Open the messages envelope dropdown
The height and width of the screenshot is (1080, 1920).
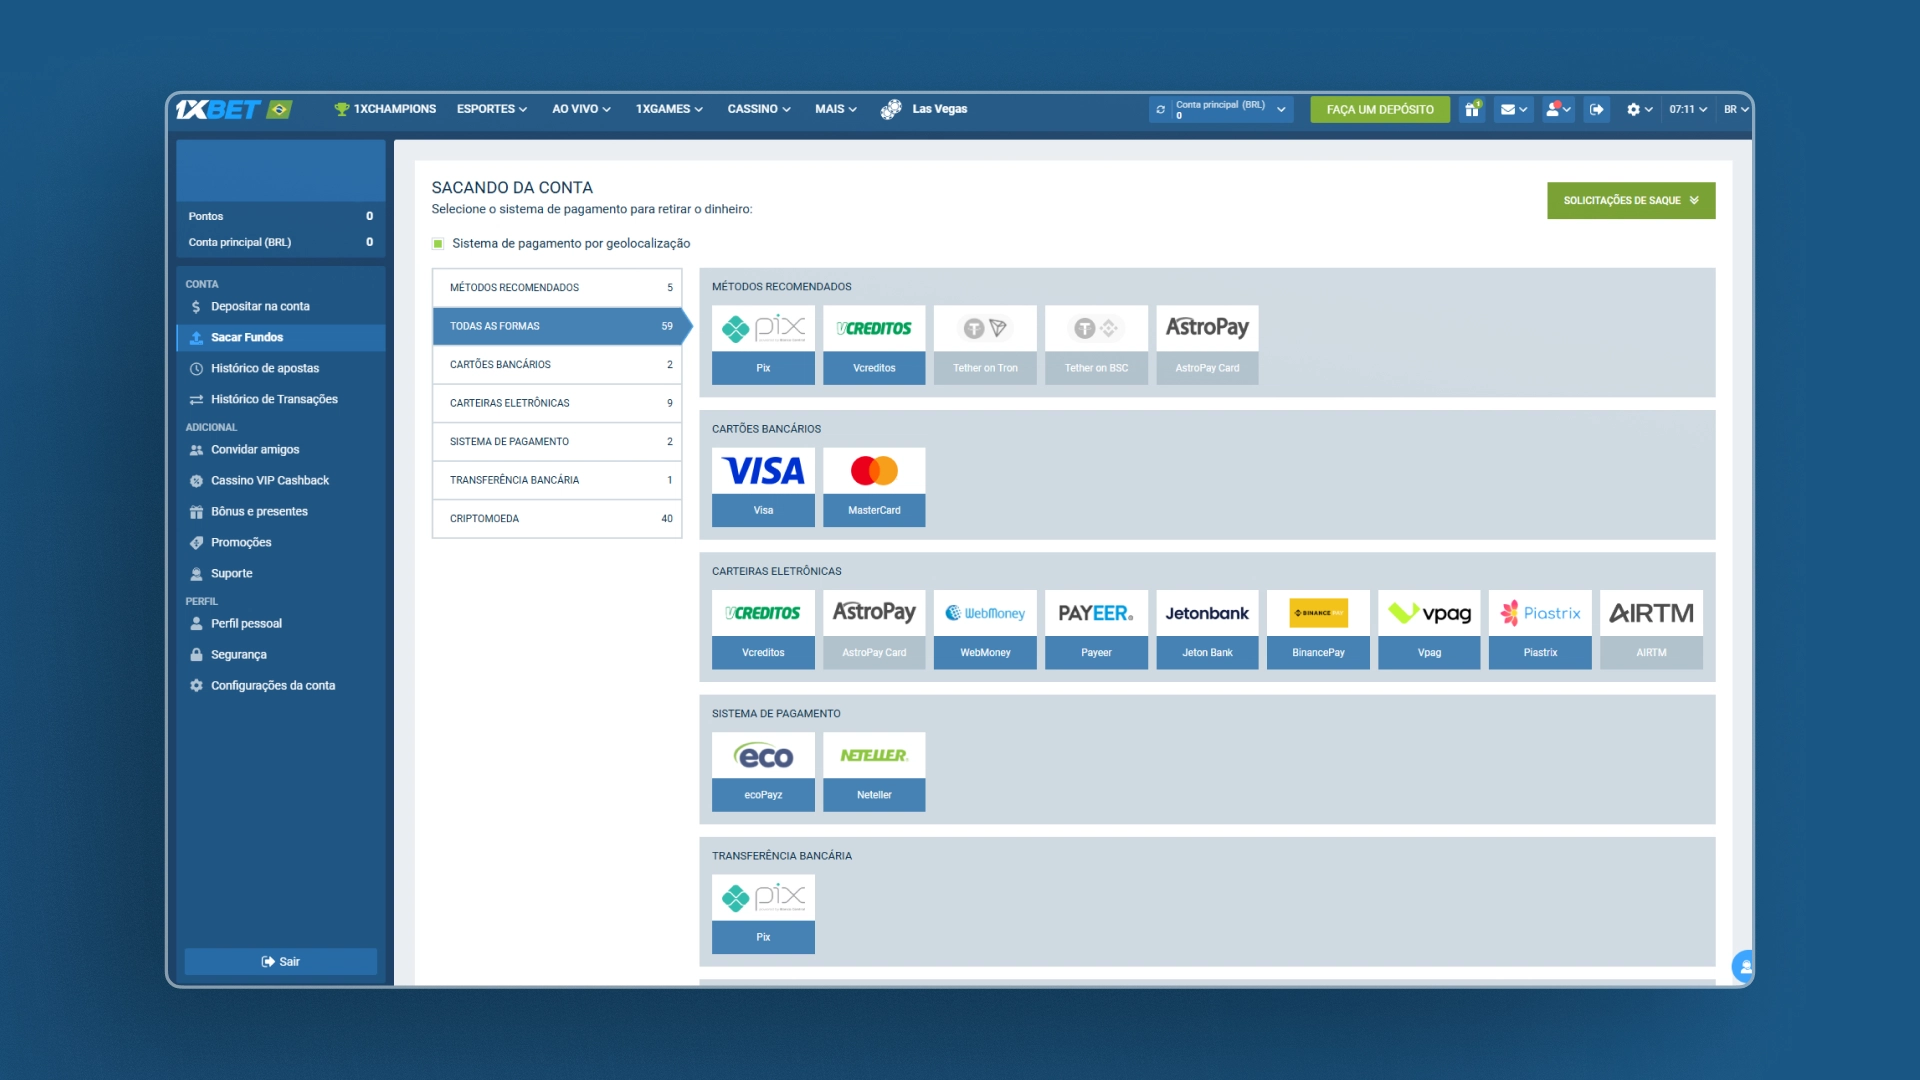(x=1514, y=109)
